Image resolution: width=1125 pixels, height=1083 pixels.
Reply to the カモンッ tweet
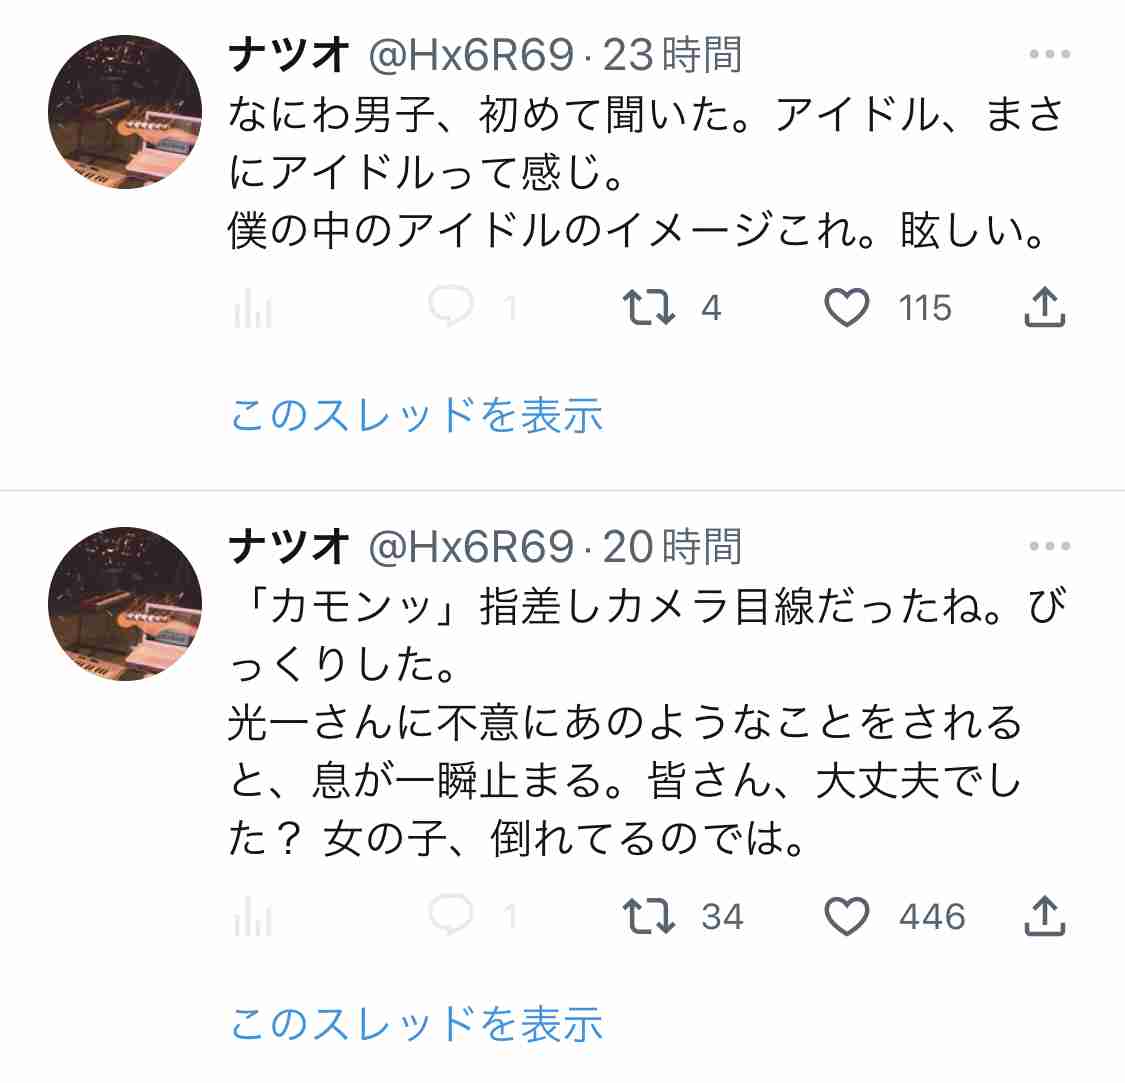451,915
